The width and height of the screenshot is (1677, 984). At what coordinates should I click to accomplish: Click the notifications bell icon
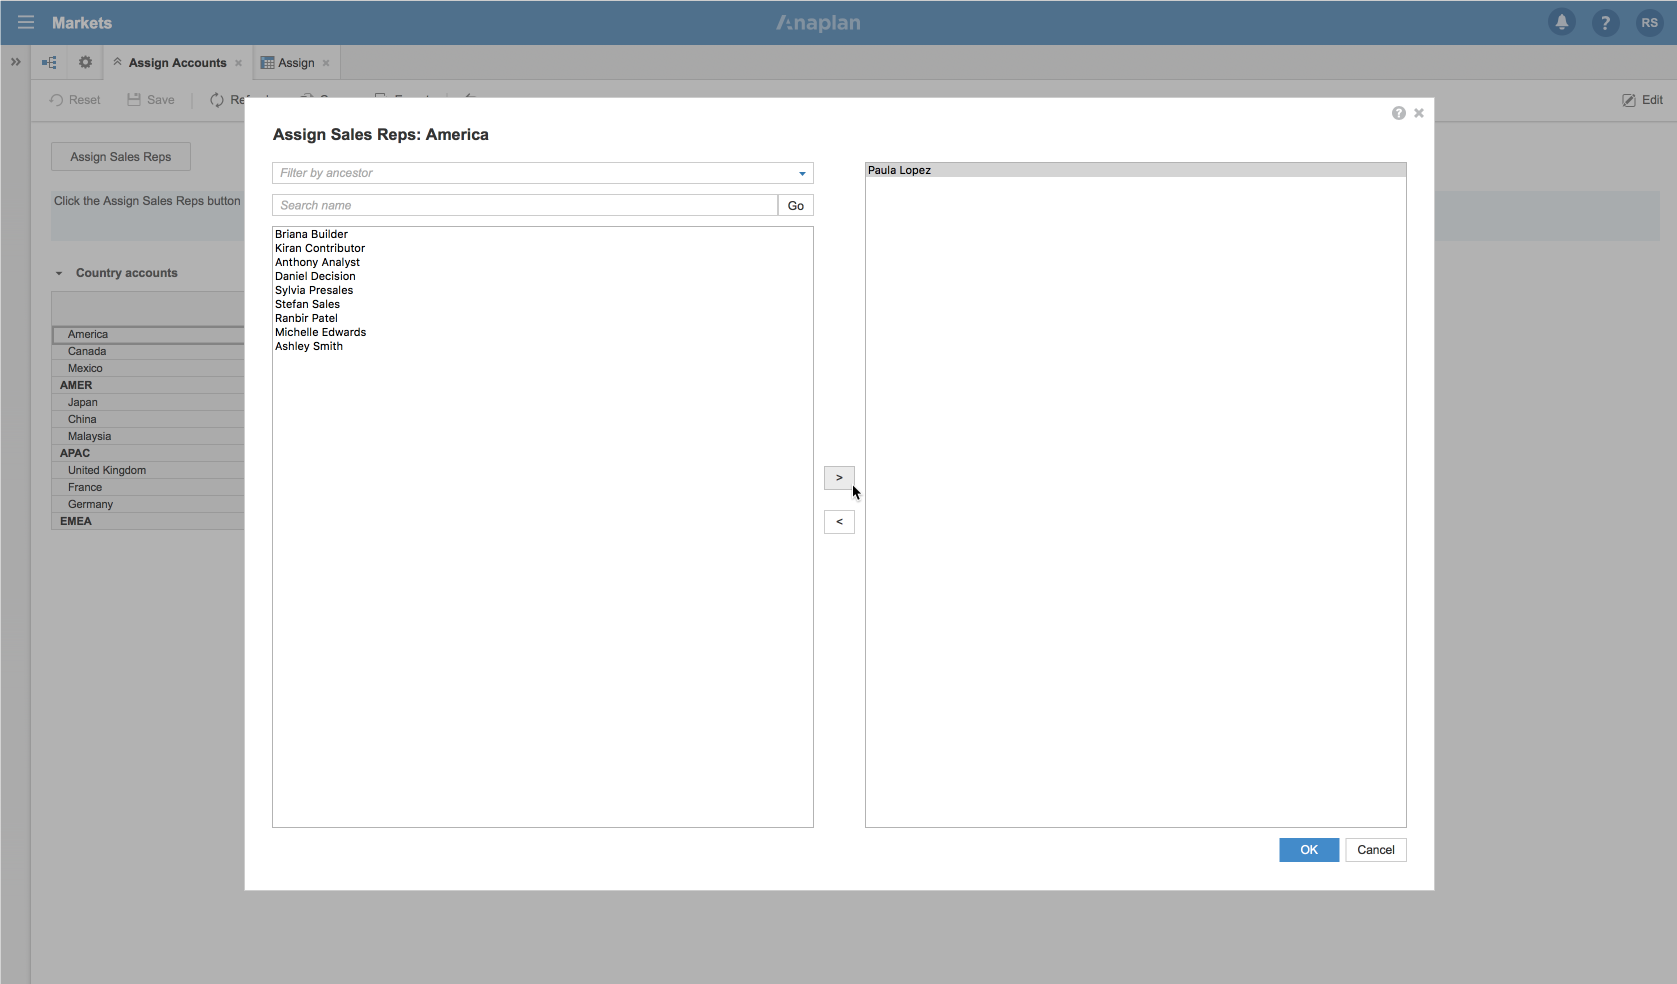(1561, 22)
